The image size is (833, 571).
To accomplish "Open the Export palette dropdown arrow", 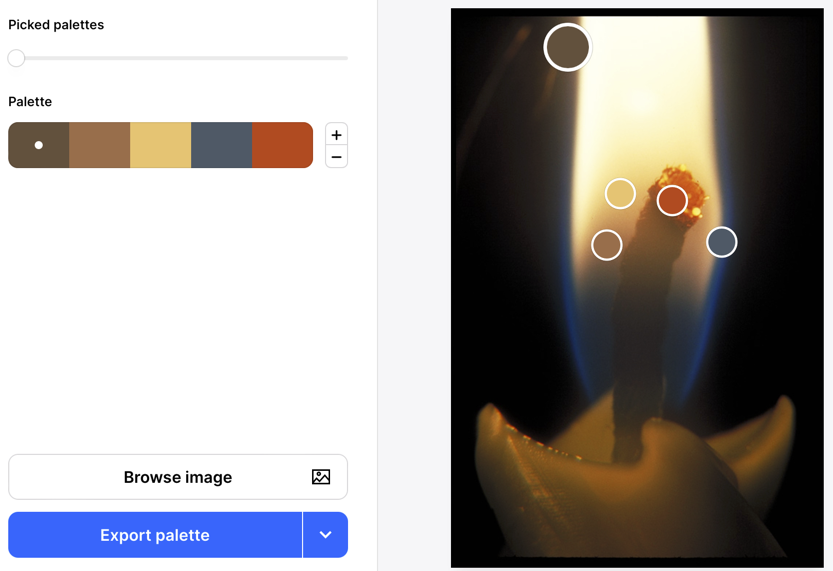I will [x=325, y=535].
